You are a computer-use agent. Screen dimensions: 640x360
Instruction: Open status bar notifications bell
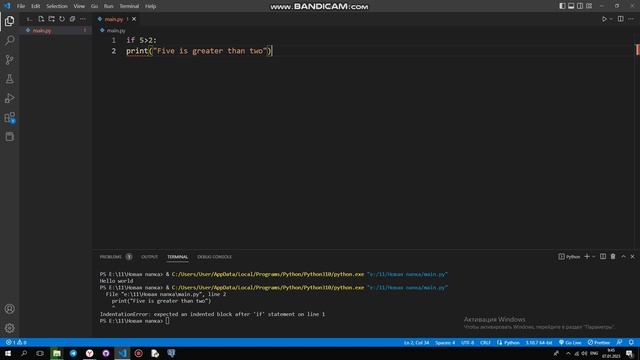pos(631,342)
